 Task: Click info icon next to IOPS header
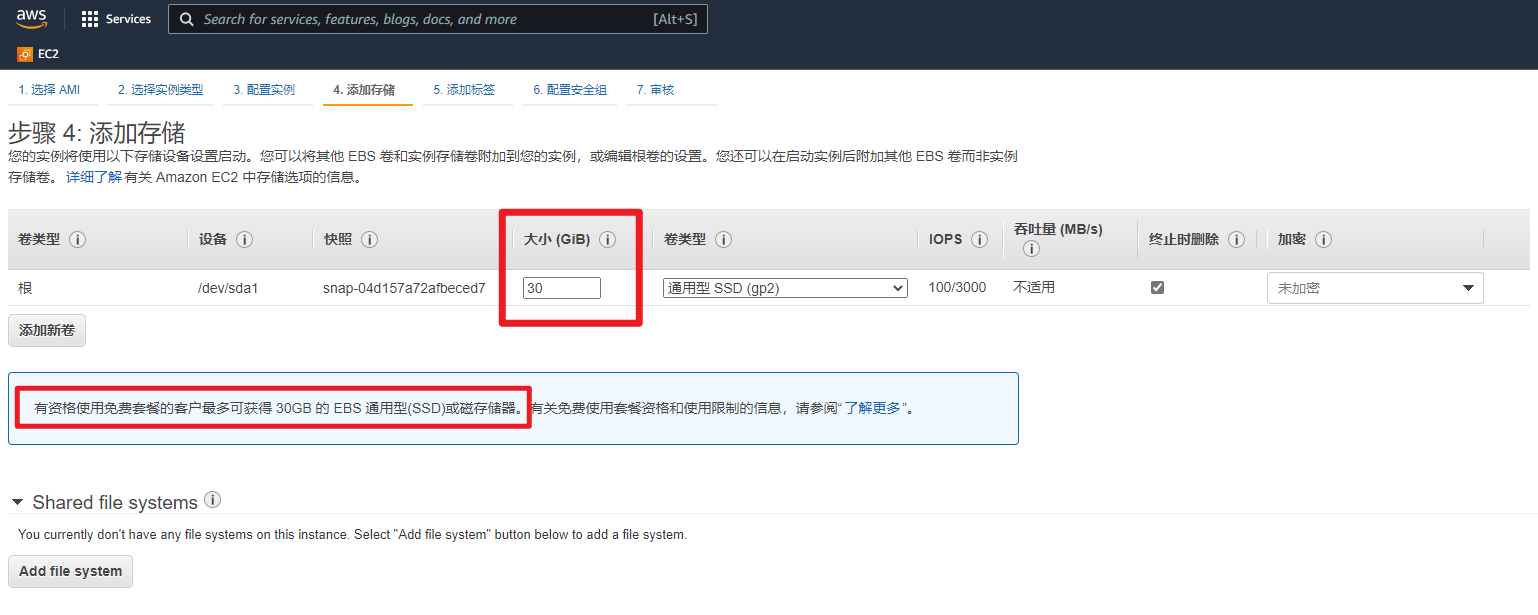click(x=980, y=240)
